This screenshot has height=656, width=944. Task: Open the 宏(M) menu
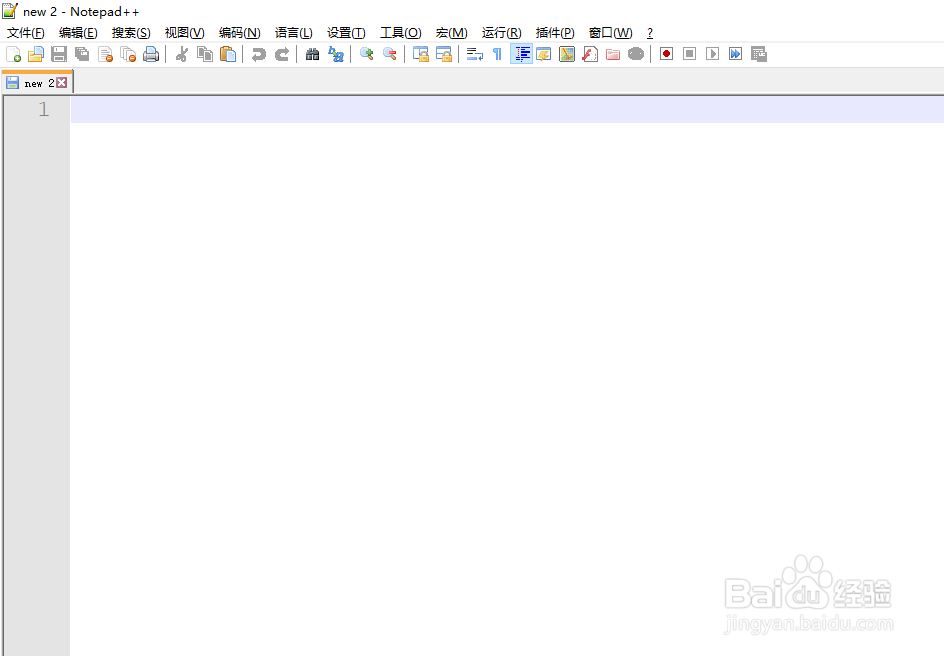[x=452, y=32]
